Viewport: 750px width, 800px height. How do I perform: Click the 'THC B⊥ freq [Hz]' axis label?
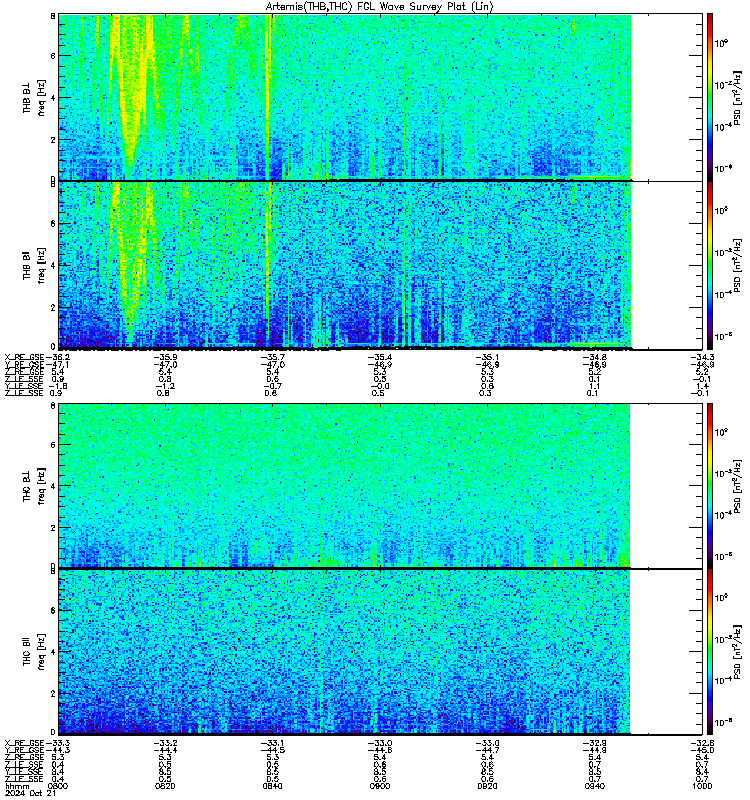pos(34,486)
